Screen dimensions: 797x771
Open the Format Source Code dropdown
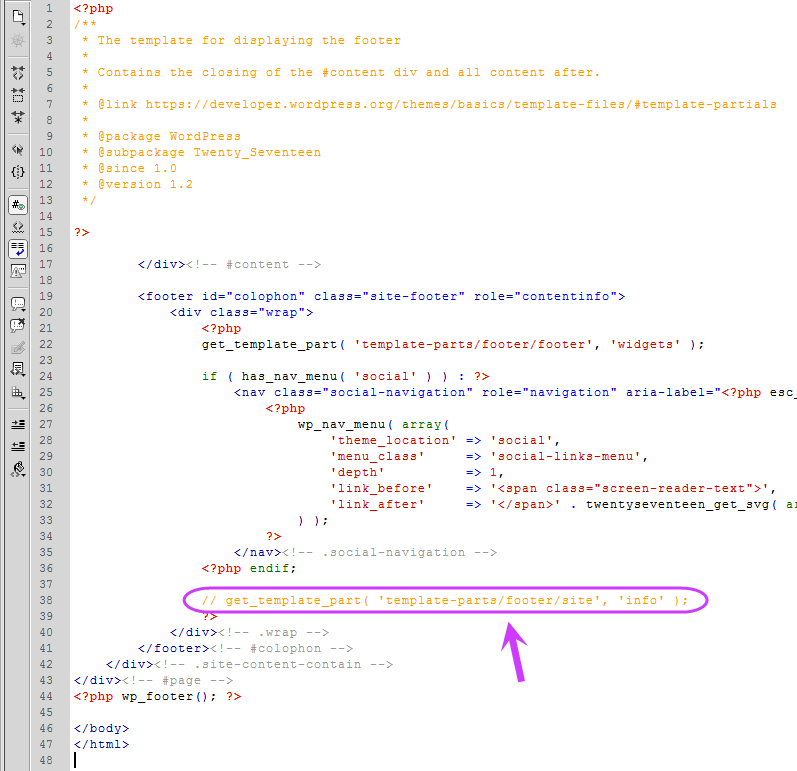pos(18,469)
